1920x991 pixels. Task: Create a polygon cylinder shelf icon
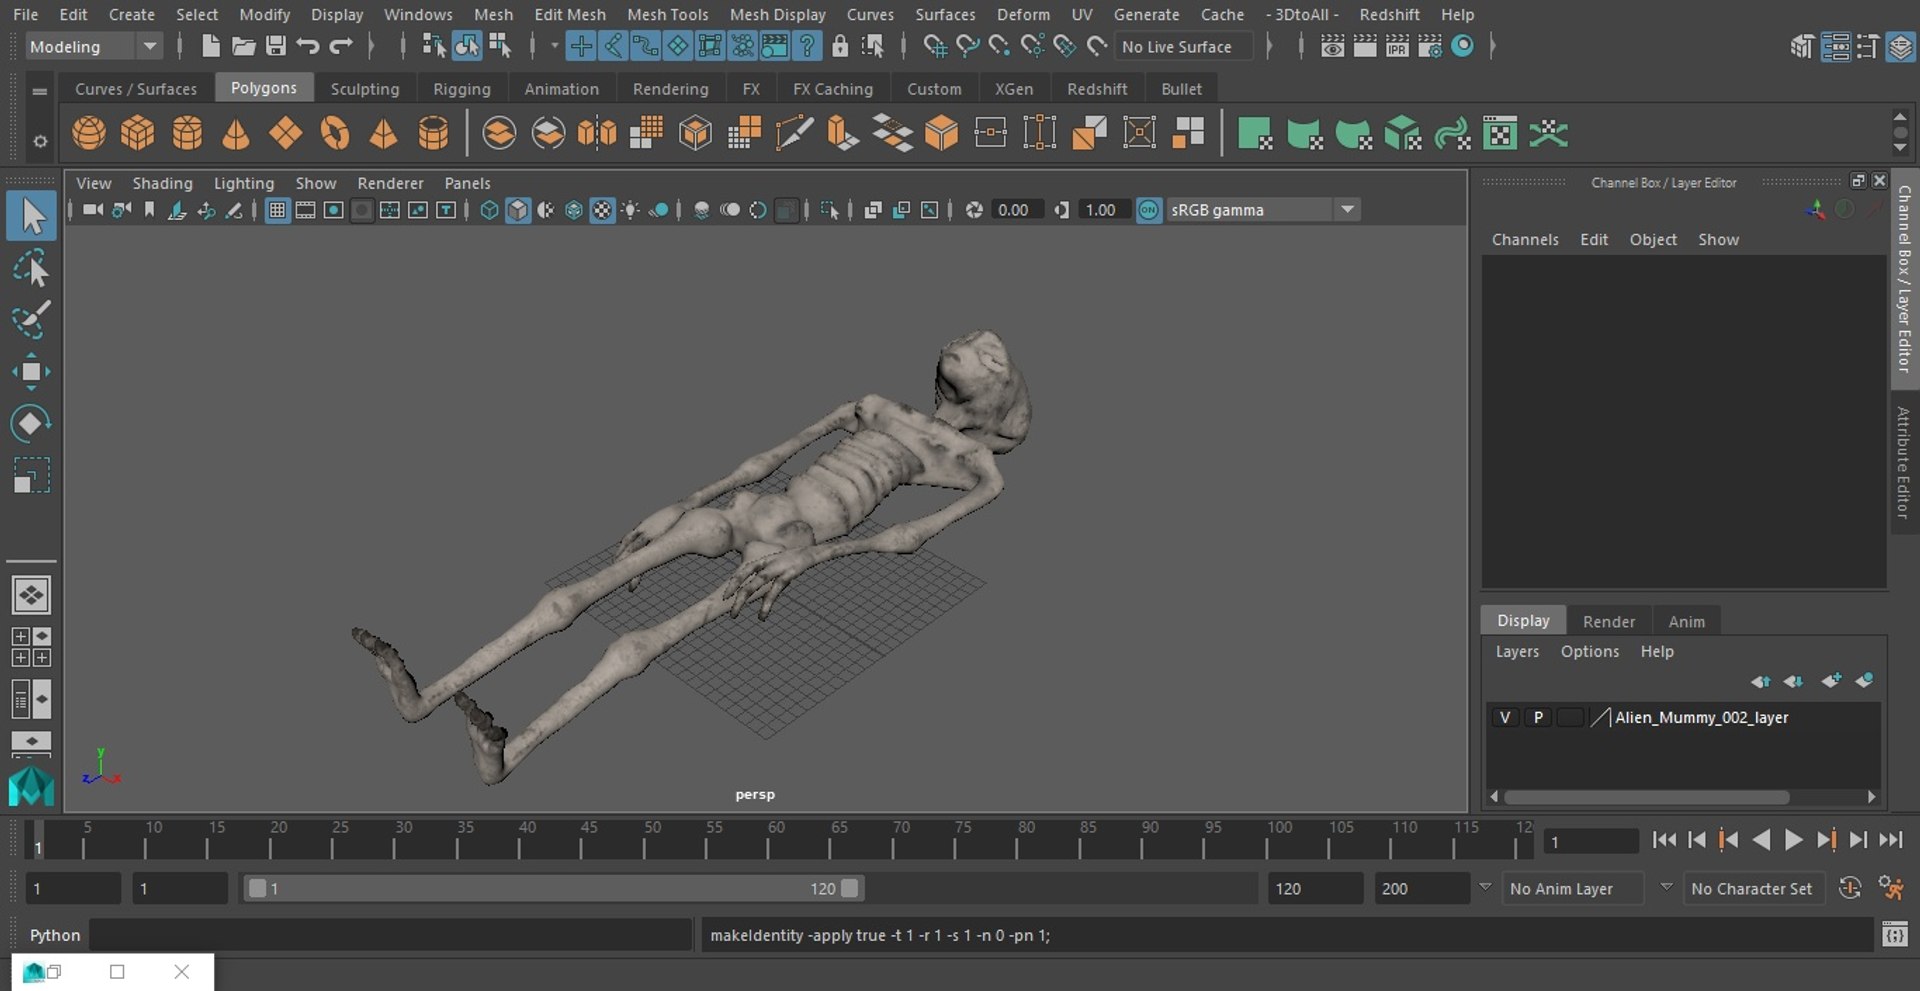click(187, 133)
